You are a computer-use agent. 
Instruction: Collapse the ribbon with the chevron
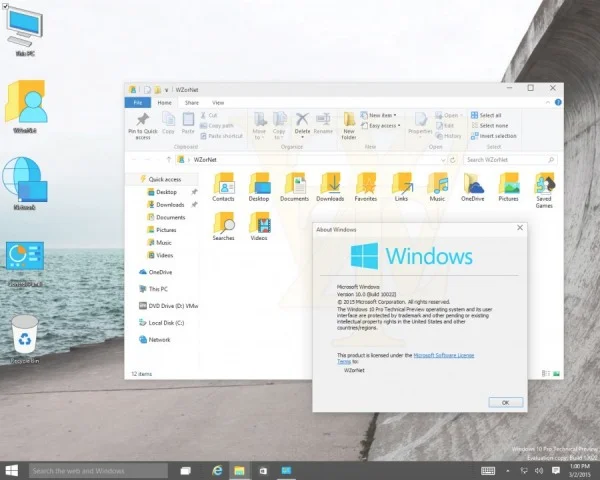click(x=548, y=102)
